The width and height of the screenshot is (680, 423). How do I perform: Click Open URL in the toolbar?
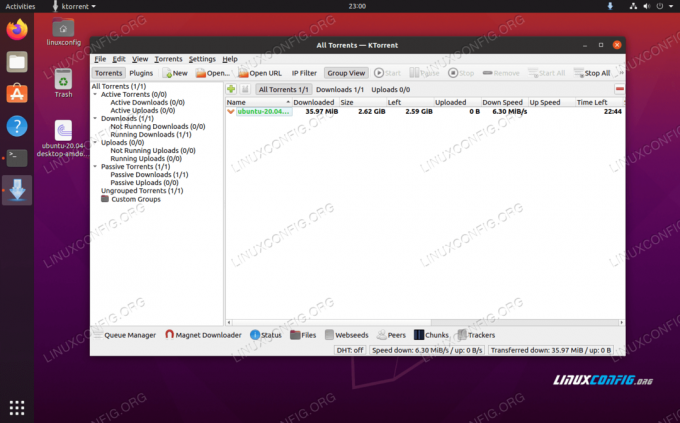[x=260, y=73]
